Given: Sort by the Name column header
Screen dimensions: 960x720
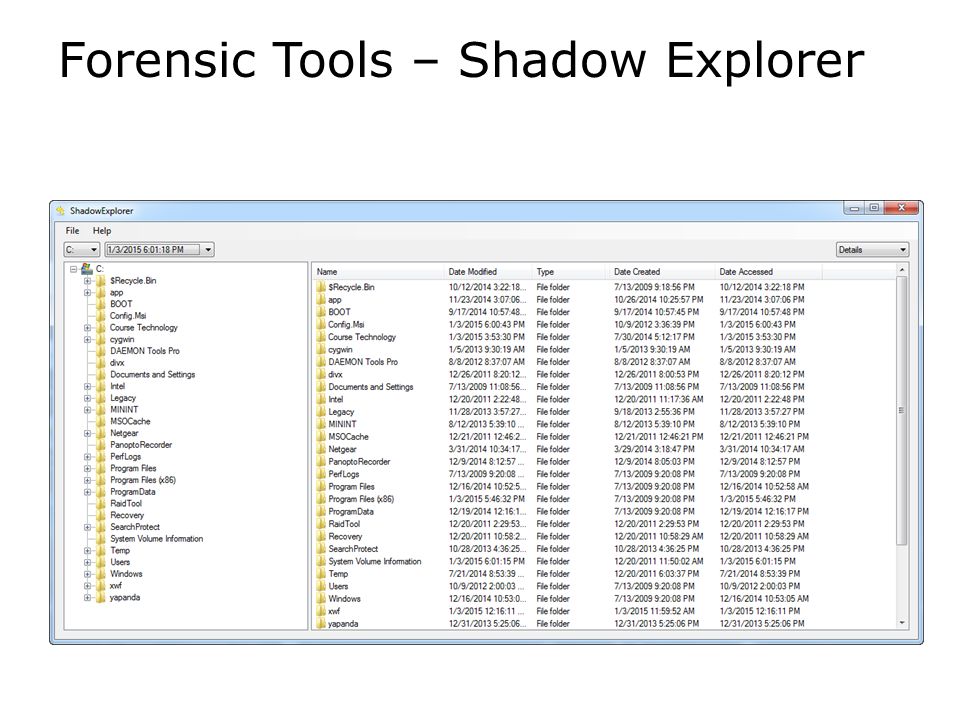Looking at the screenshot, I should coord(378,272).
